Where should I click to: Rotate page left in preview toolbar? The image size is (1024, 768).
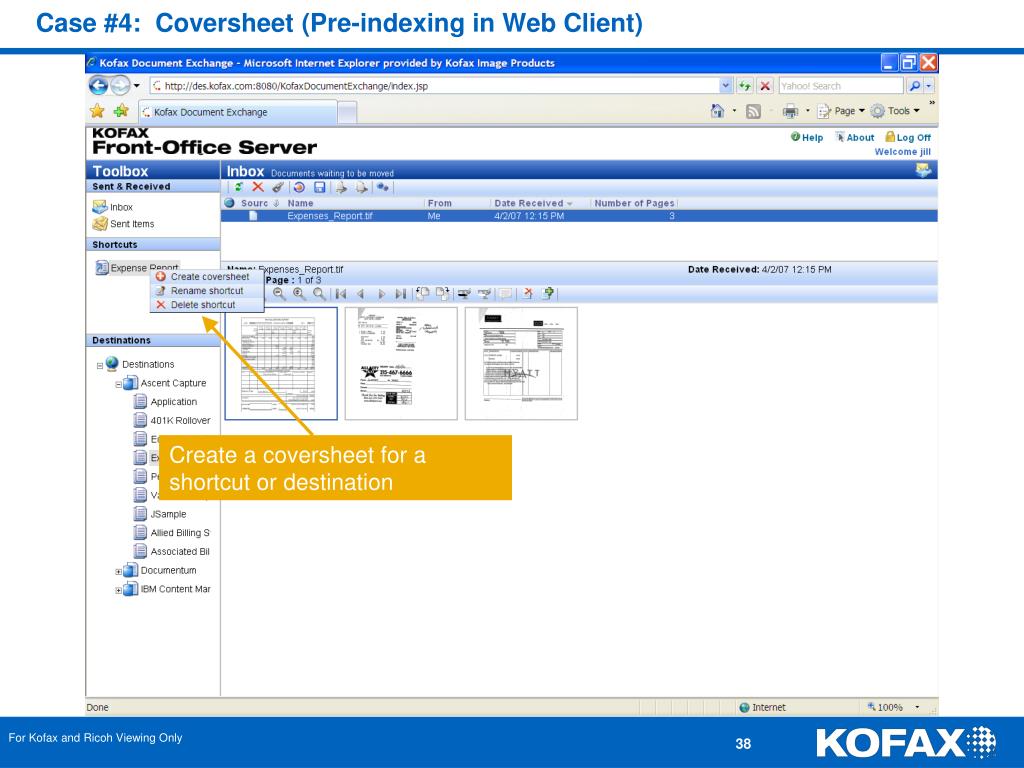click(423, 294)
